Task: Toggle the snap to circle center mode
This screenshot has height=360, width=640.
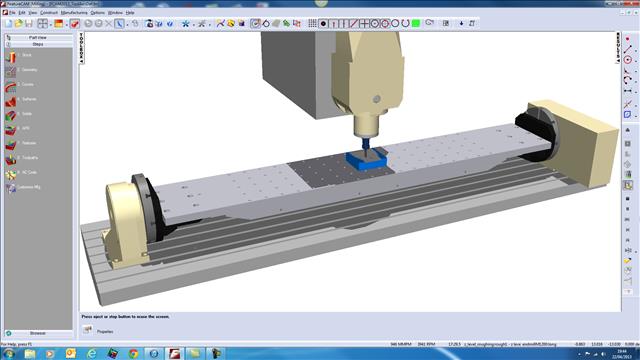Action: pos(375,24)
